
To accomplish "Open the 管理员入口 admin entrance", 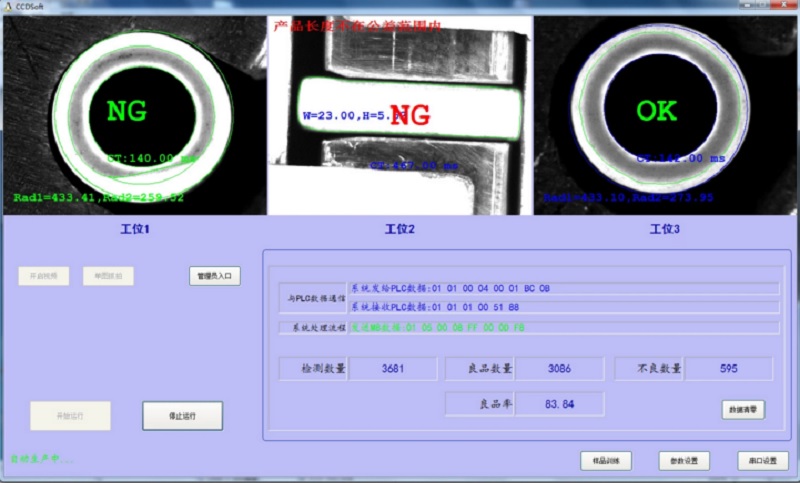I will pyautogui.click(x=215, y=276).
